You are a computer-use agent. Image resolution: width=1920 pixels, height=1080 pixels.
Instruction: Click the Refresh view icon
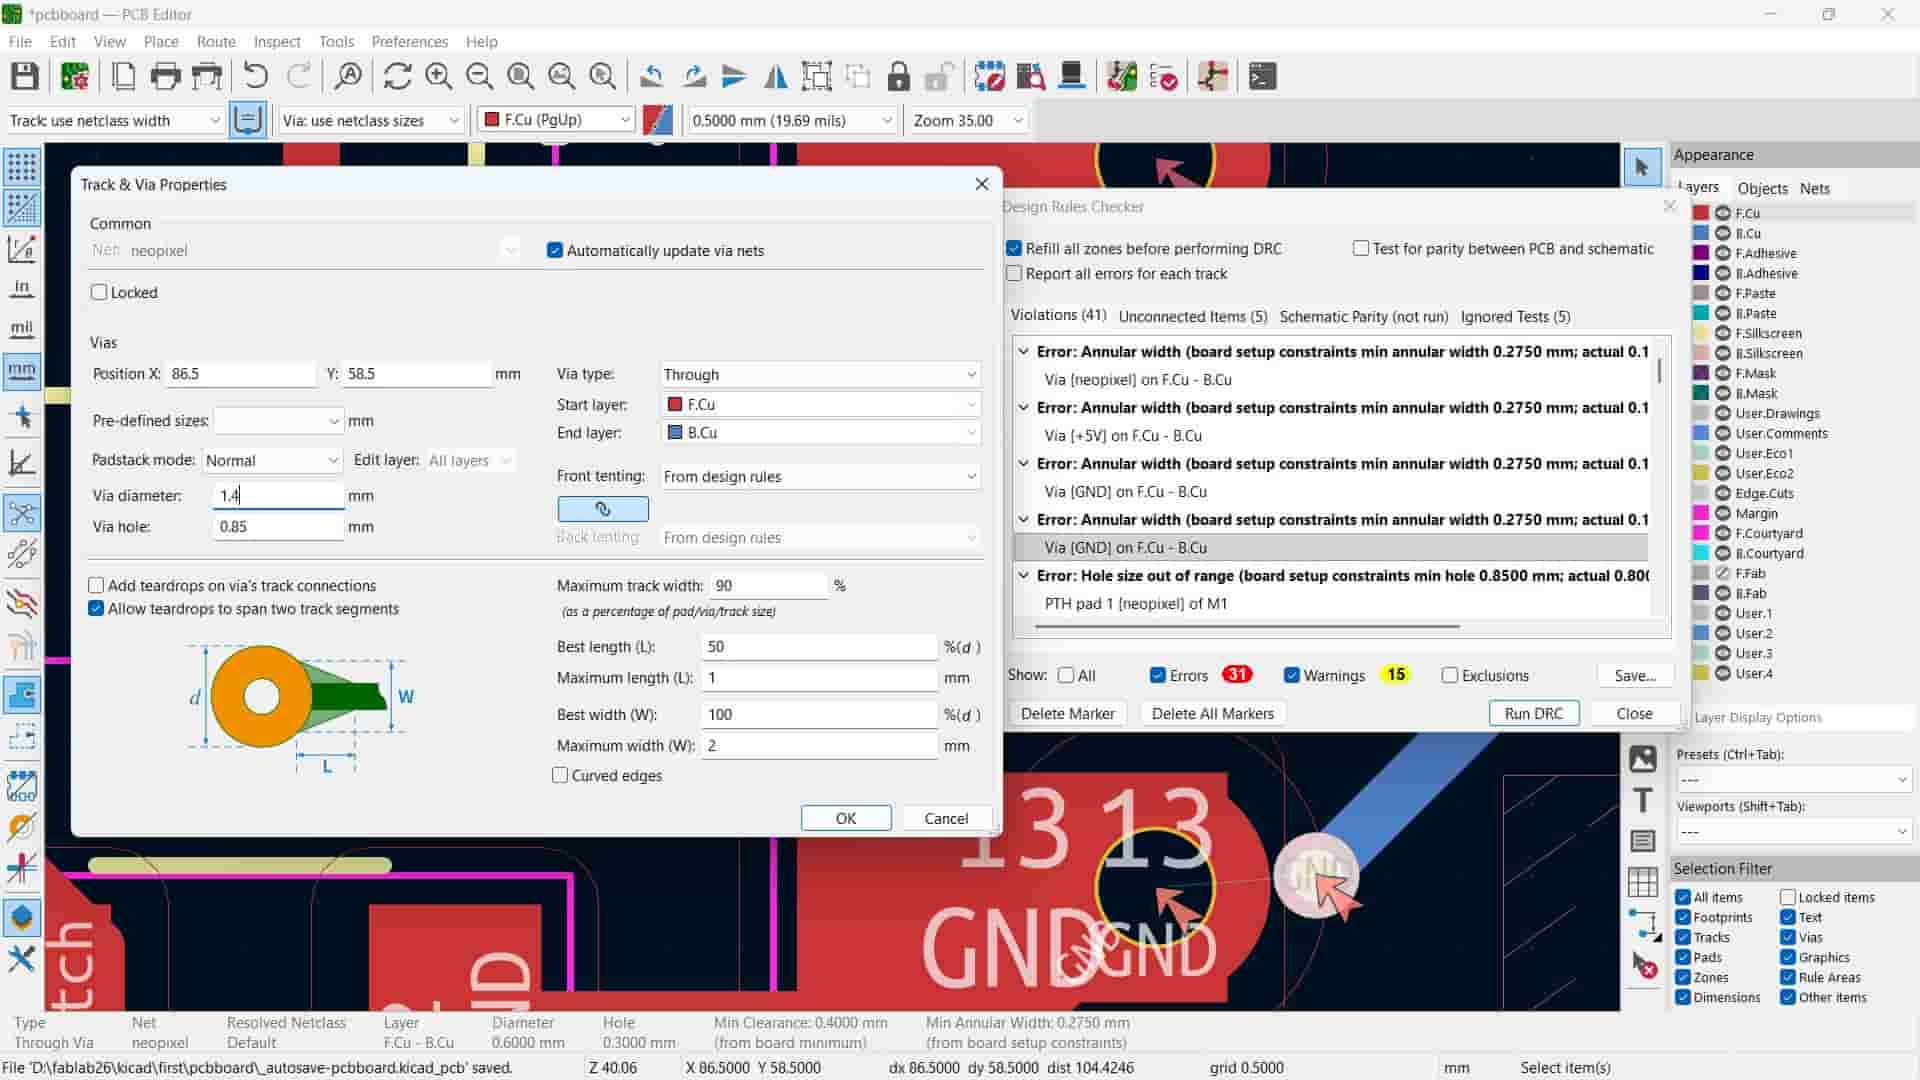[x=397, y=77]
